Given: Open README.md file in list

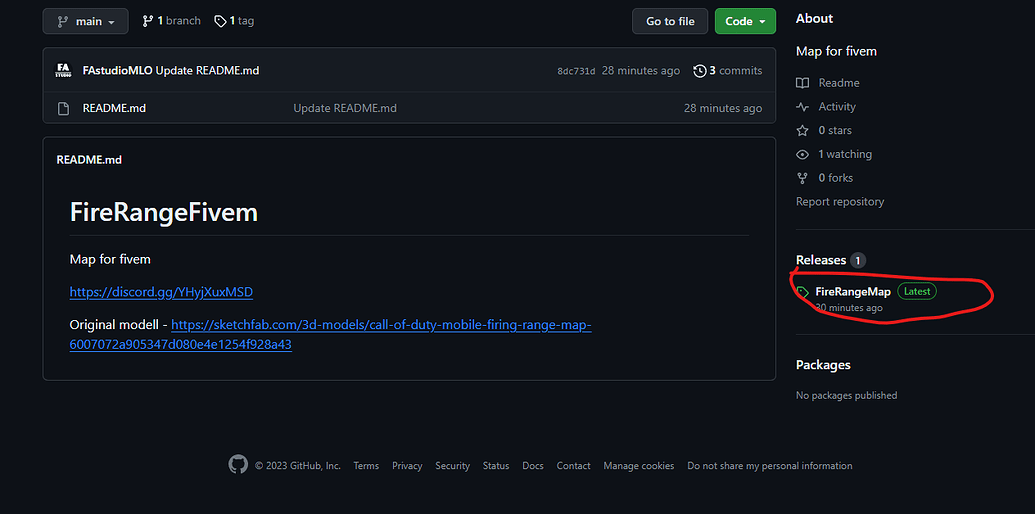Looking at the screenshot, I should pos(114,108).
